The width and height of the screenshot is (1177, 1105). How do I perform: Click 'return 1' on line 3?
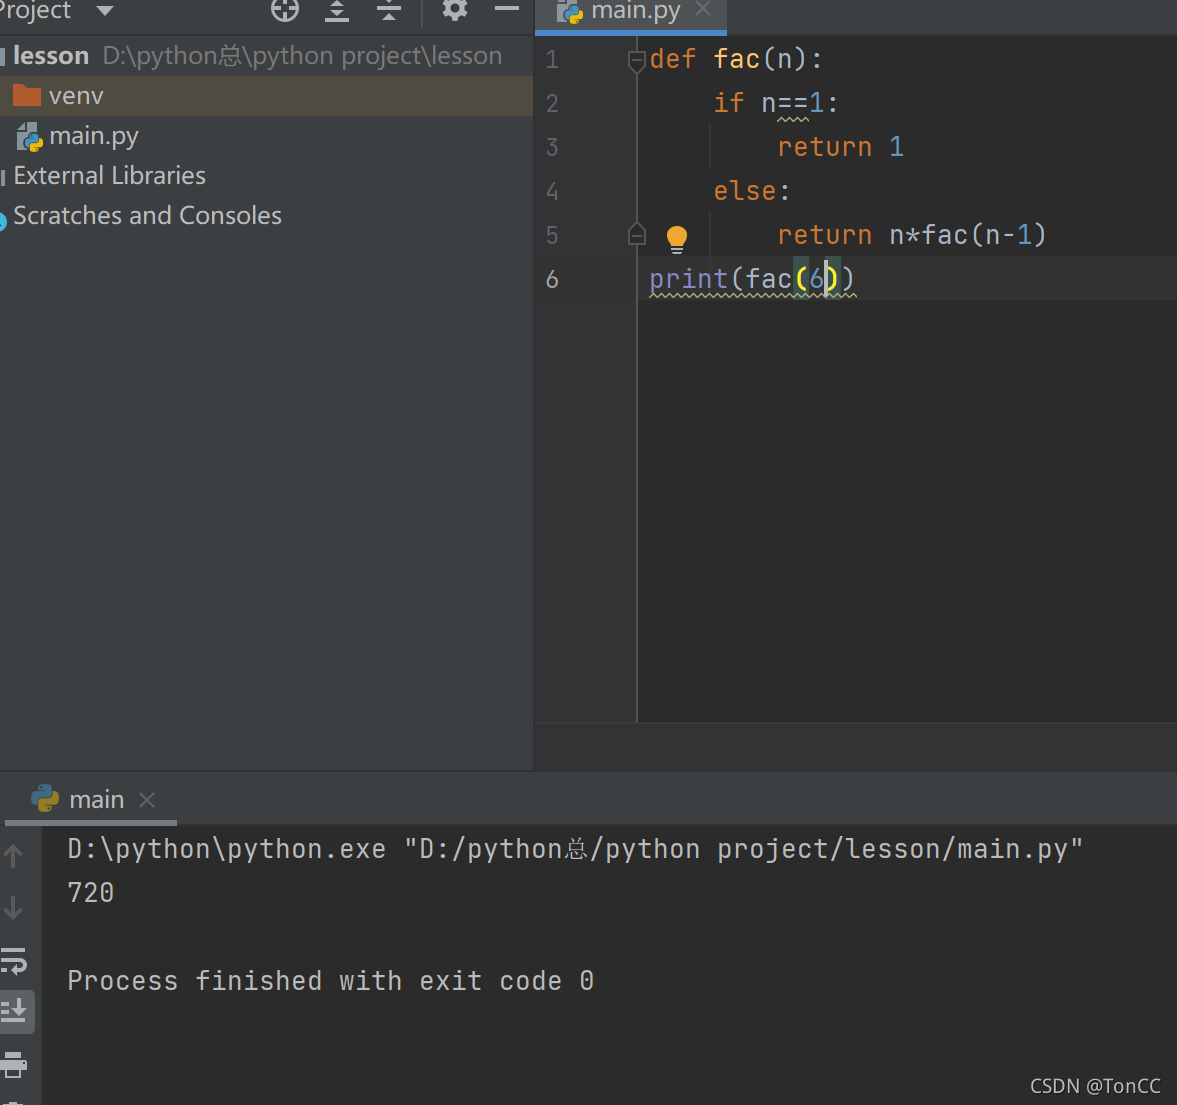tap(840, 147)
